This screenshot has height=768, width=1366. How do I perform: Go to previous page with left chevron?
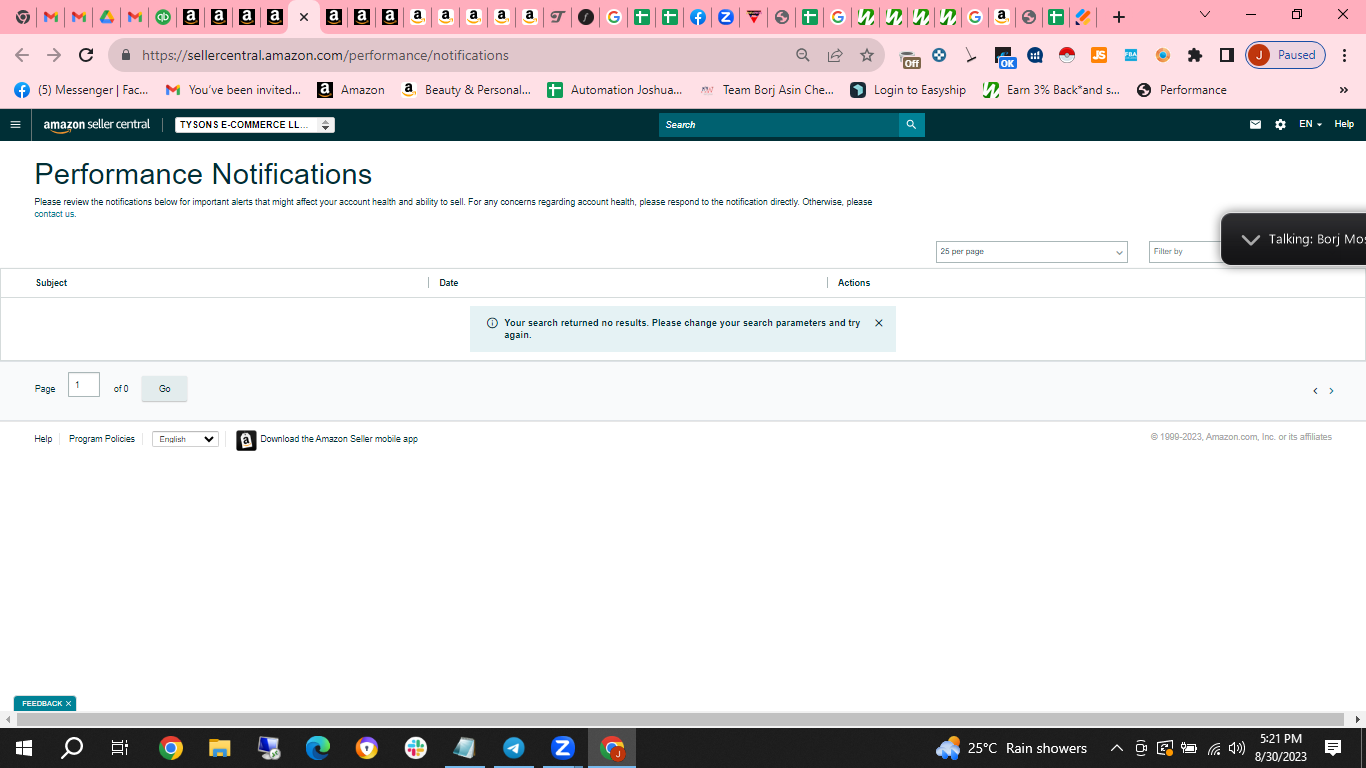[1315, 391]
